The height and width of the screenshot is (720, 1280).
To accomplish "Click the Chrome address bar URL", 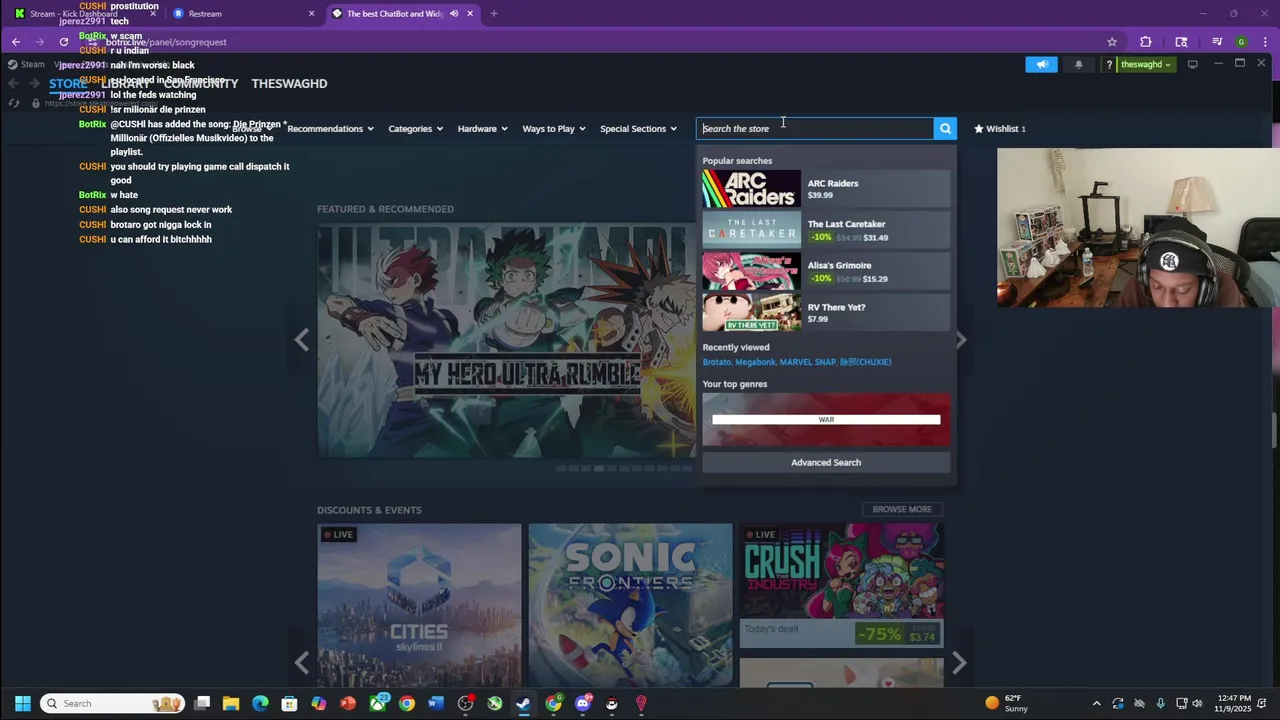I will tap(167, 42).
